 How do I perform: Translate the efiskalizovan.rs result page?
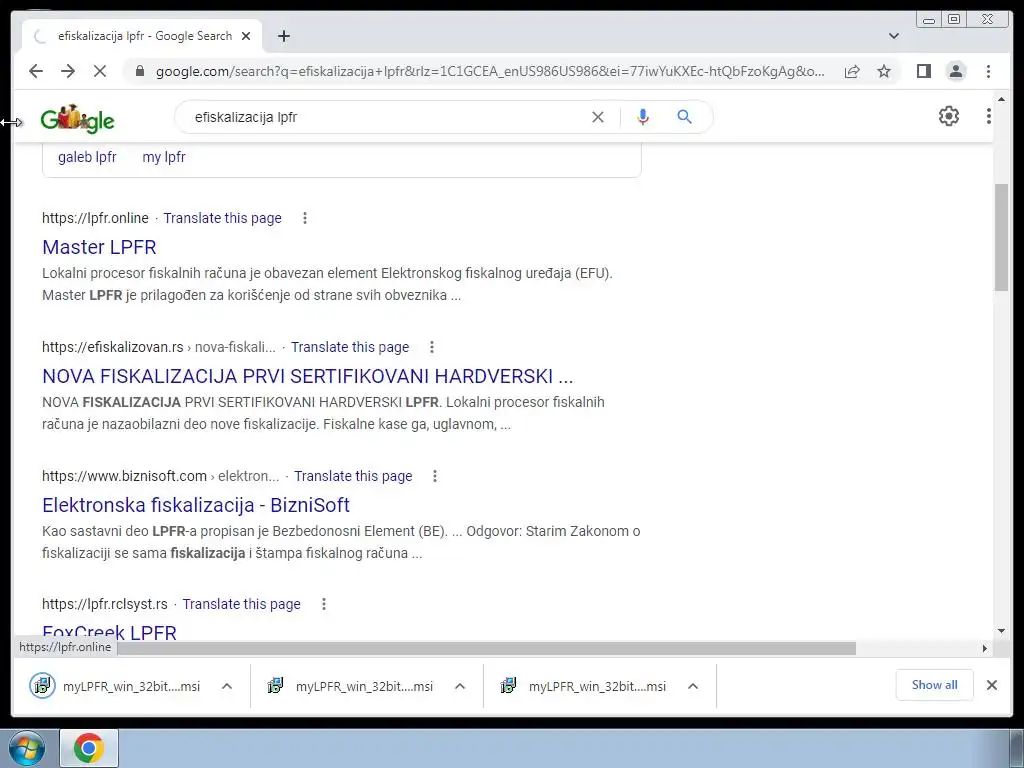pos(350,347)
